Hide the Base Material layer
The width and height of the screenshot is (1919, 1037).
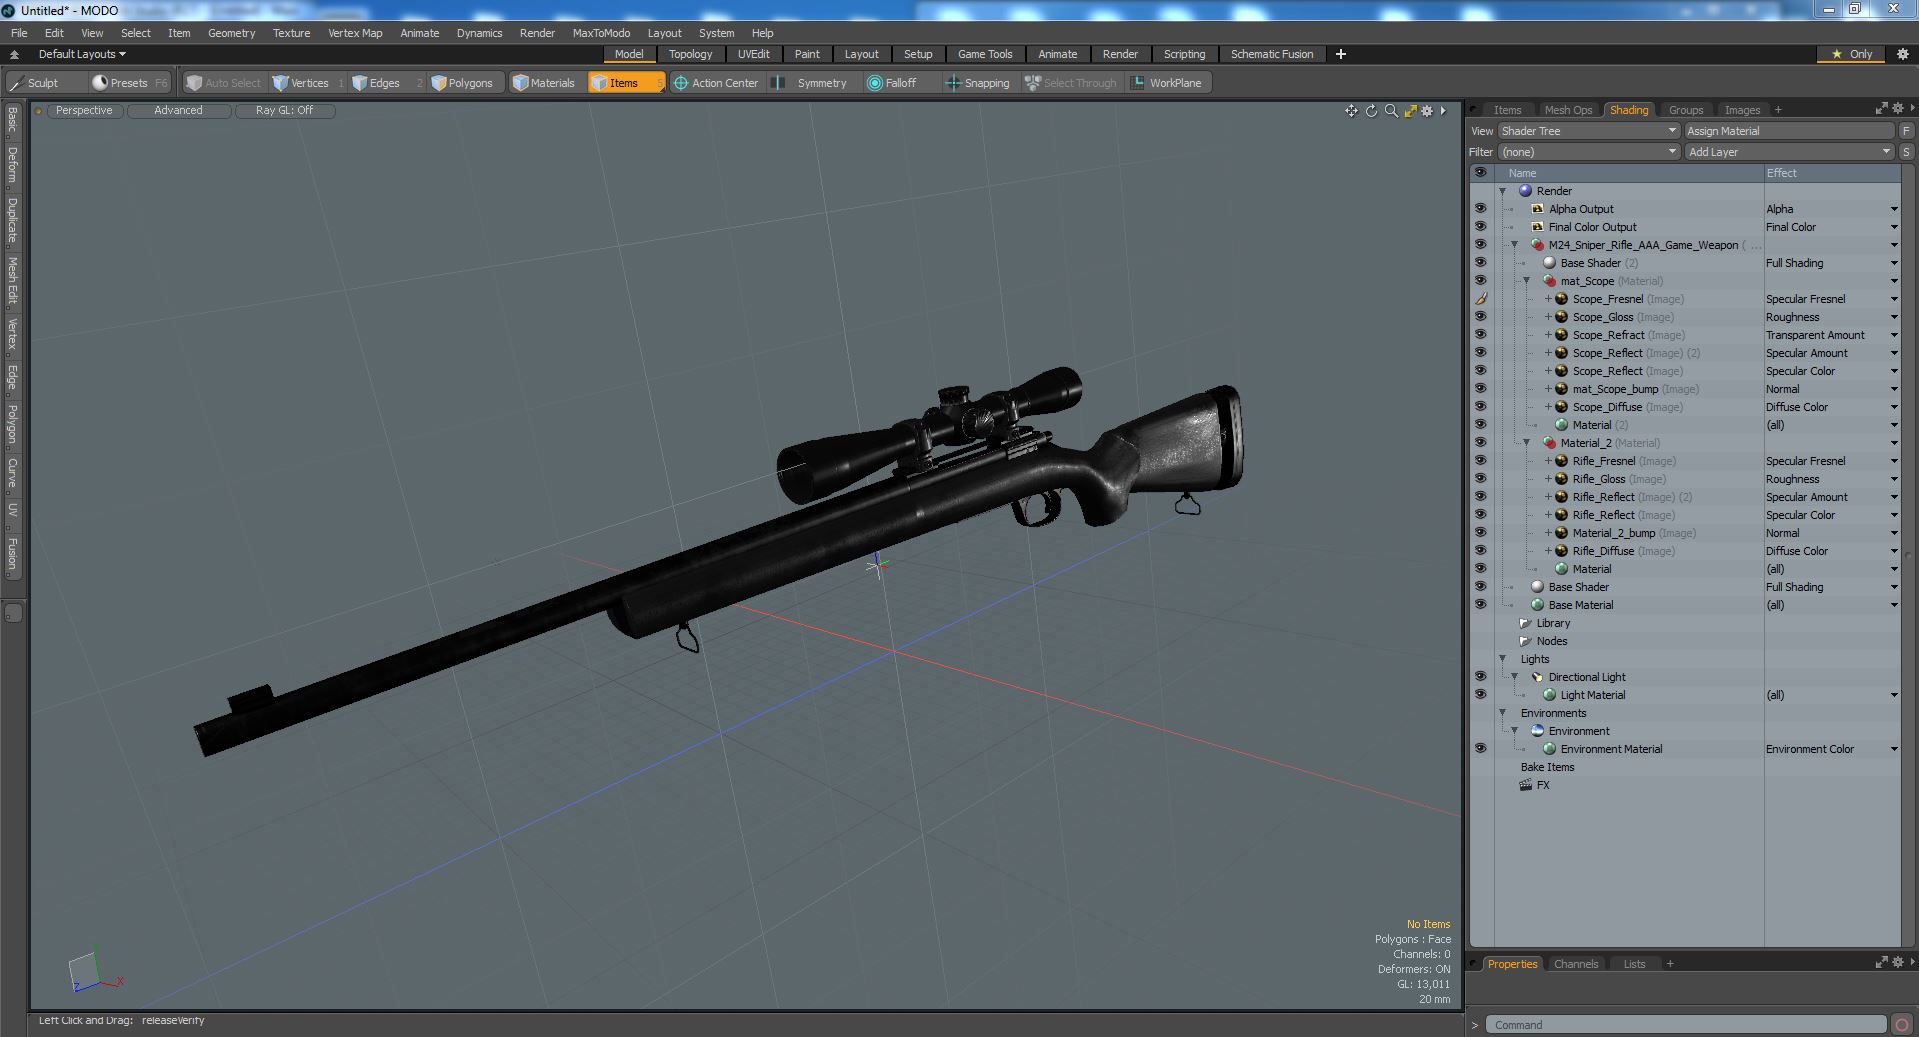pos(1480,605)
